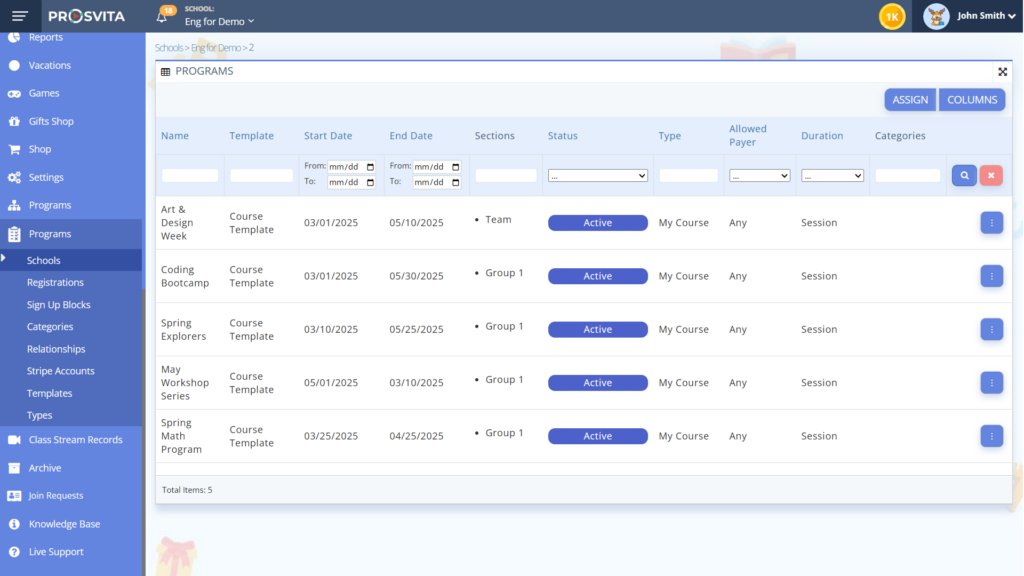The width and height of the screenshot is (1024, 576).
Task: Open actions menu for Spring Math Program
Action: [x=991, y=436]
